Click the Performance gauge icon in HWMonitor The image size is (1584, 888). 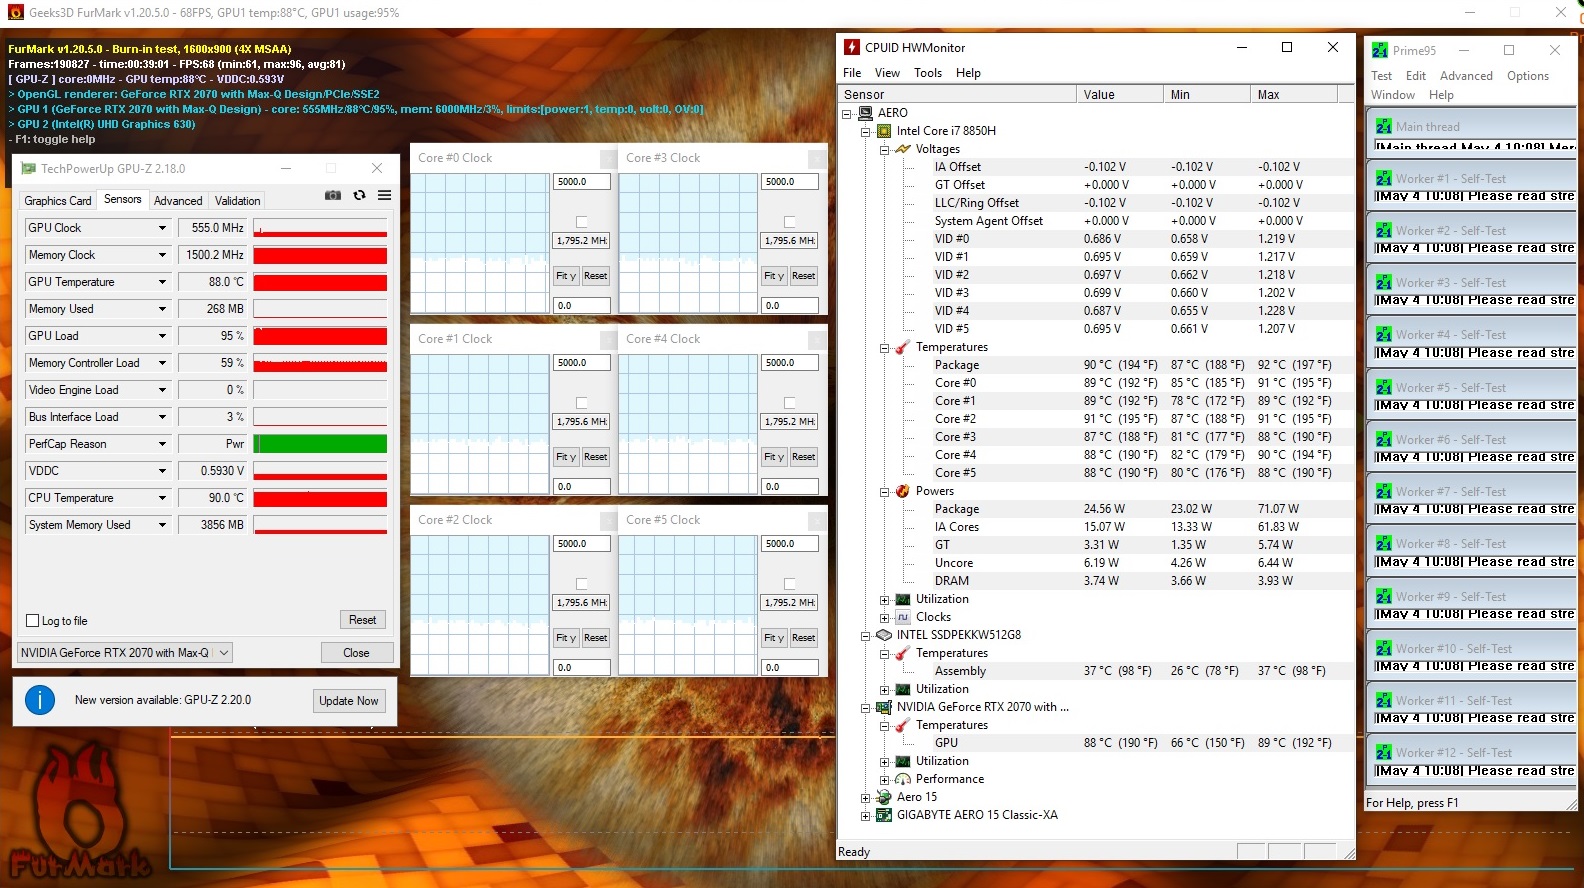[x=903, y=779]
